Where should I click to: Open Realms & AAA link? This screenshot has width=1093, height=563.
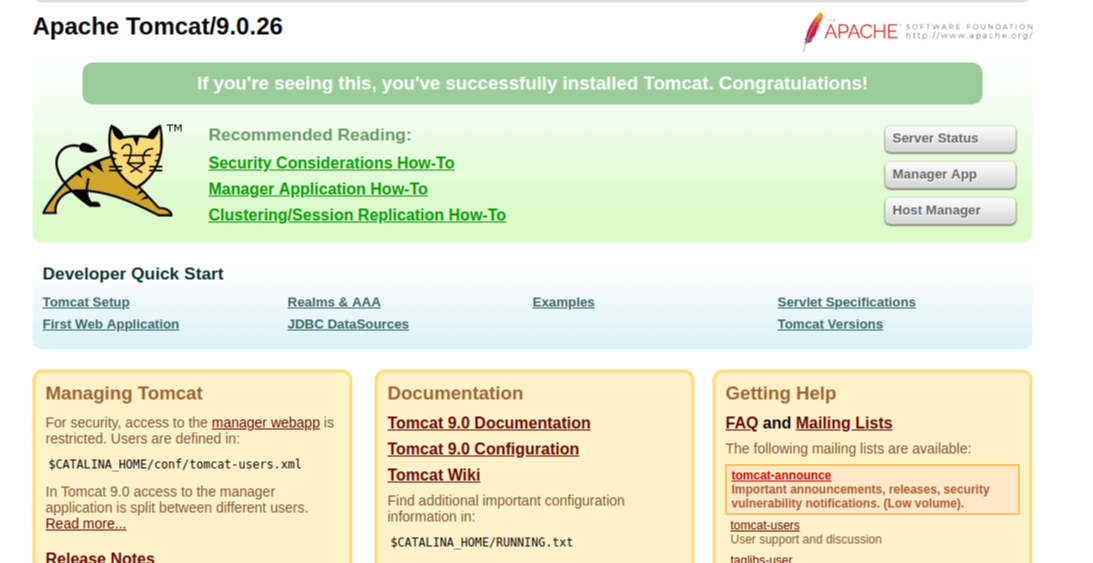coord(334,302)
